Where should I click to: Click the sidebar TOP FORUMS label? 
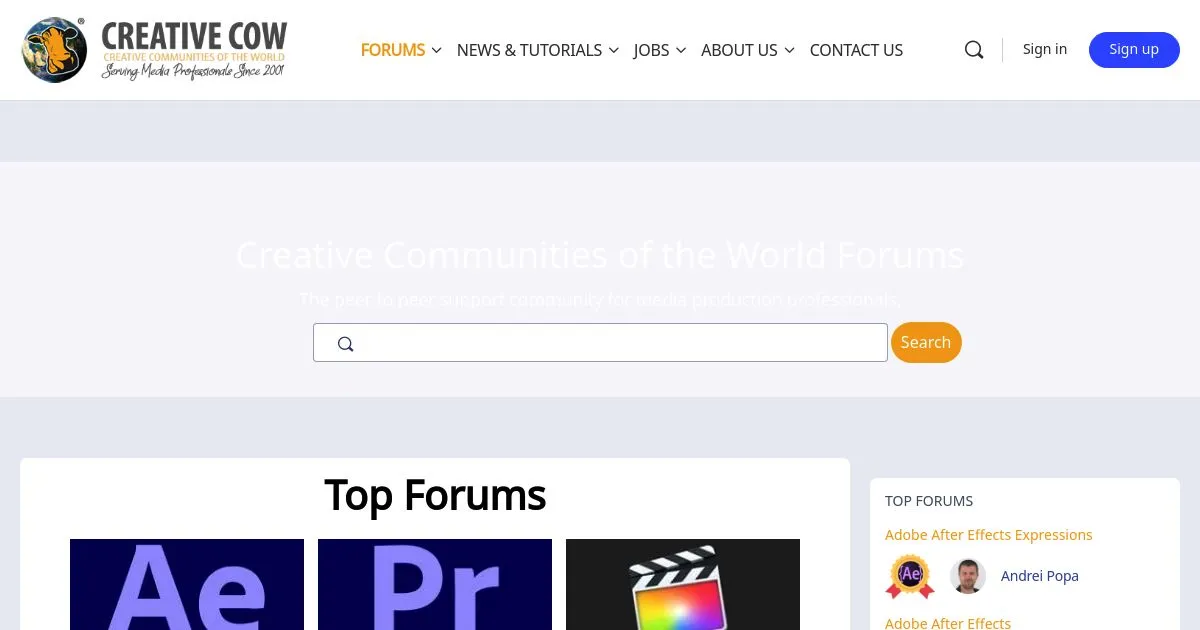point(929,501)
